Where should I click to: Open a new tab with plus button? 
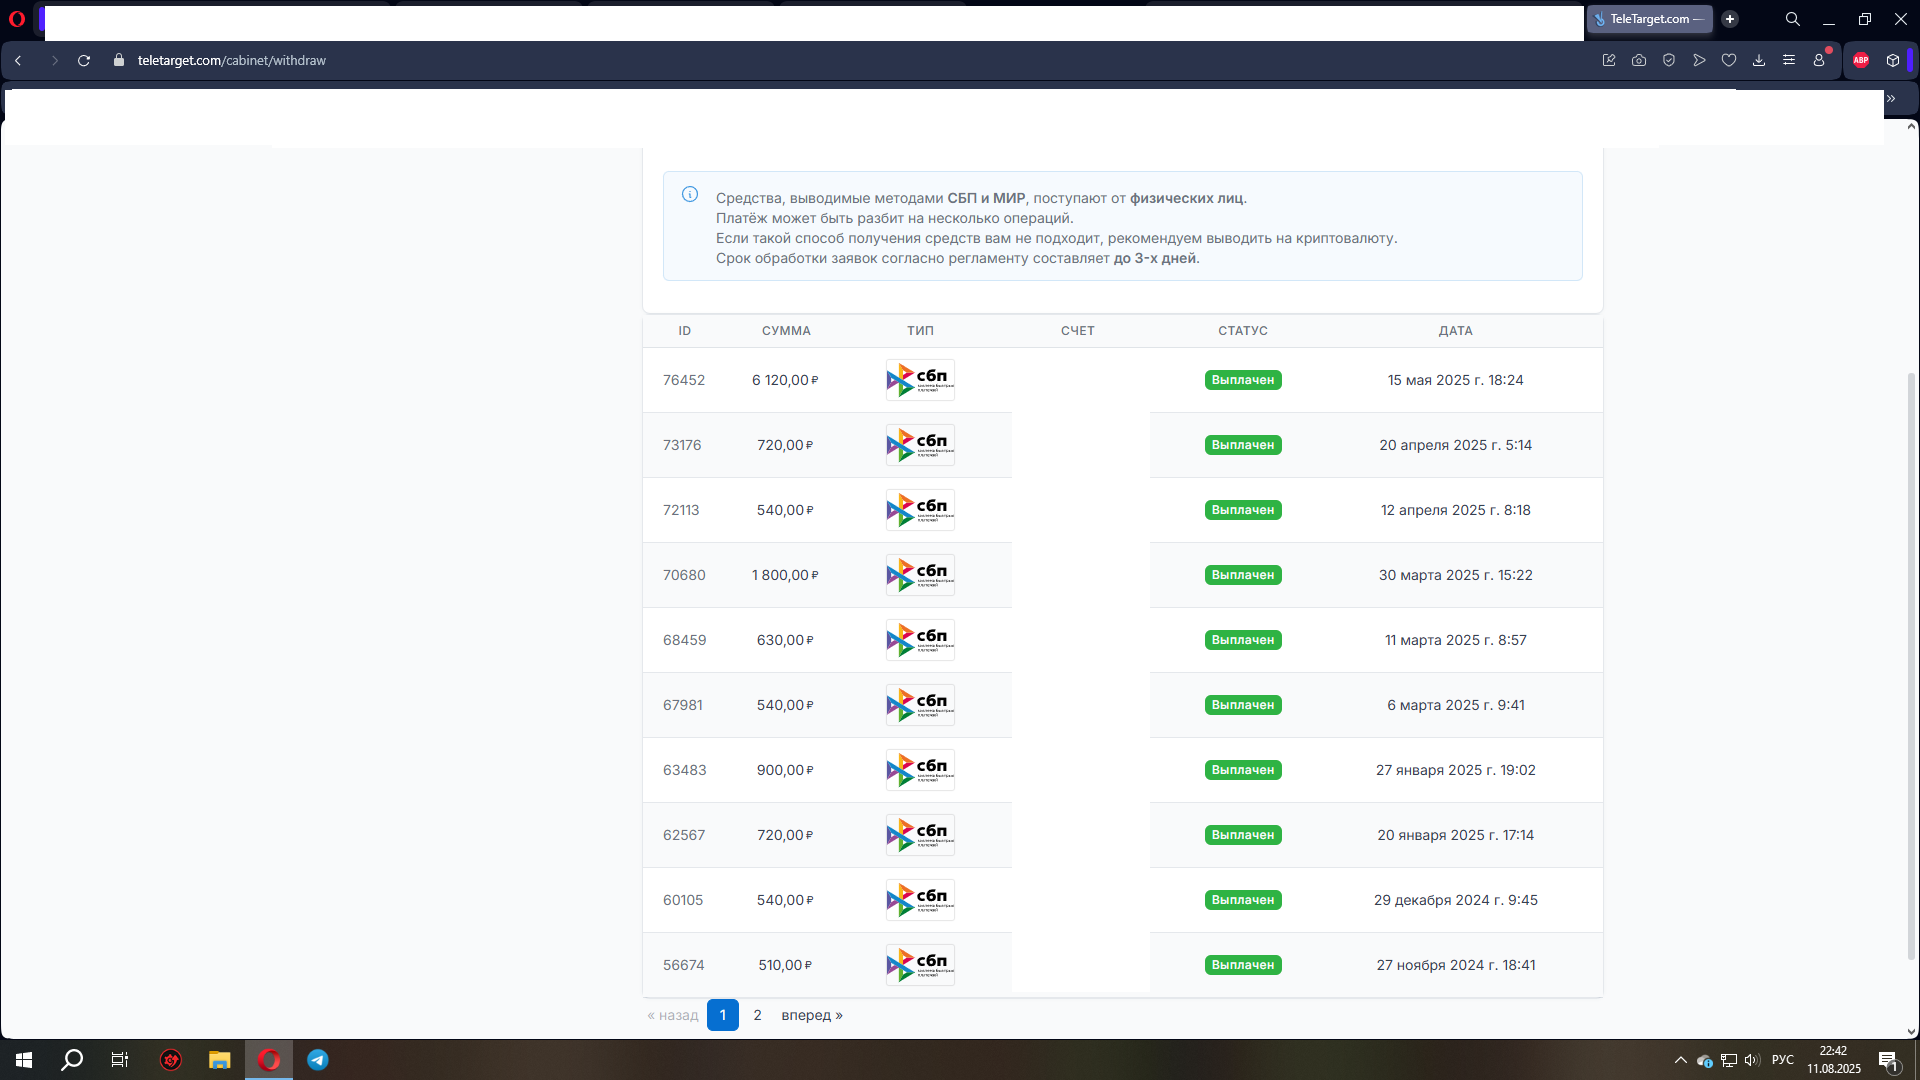[x=1730, y=19]
